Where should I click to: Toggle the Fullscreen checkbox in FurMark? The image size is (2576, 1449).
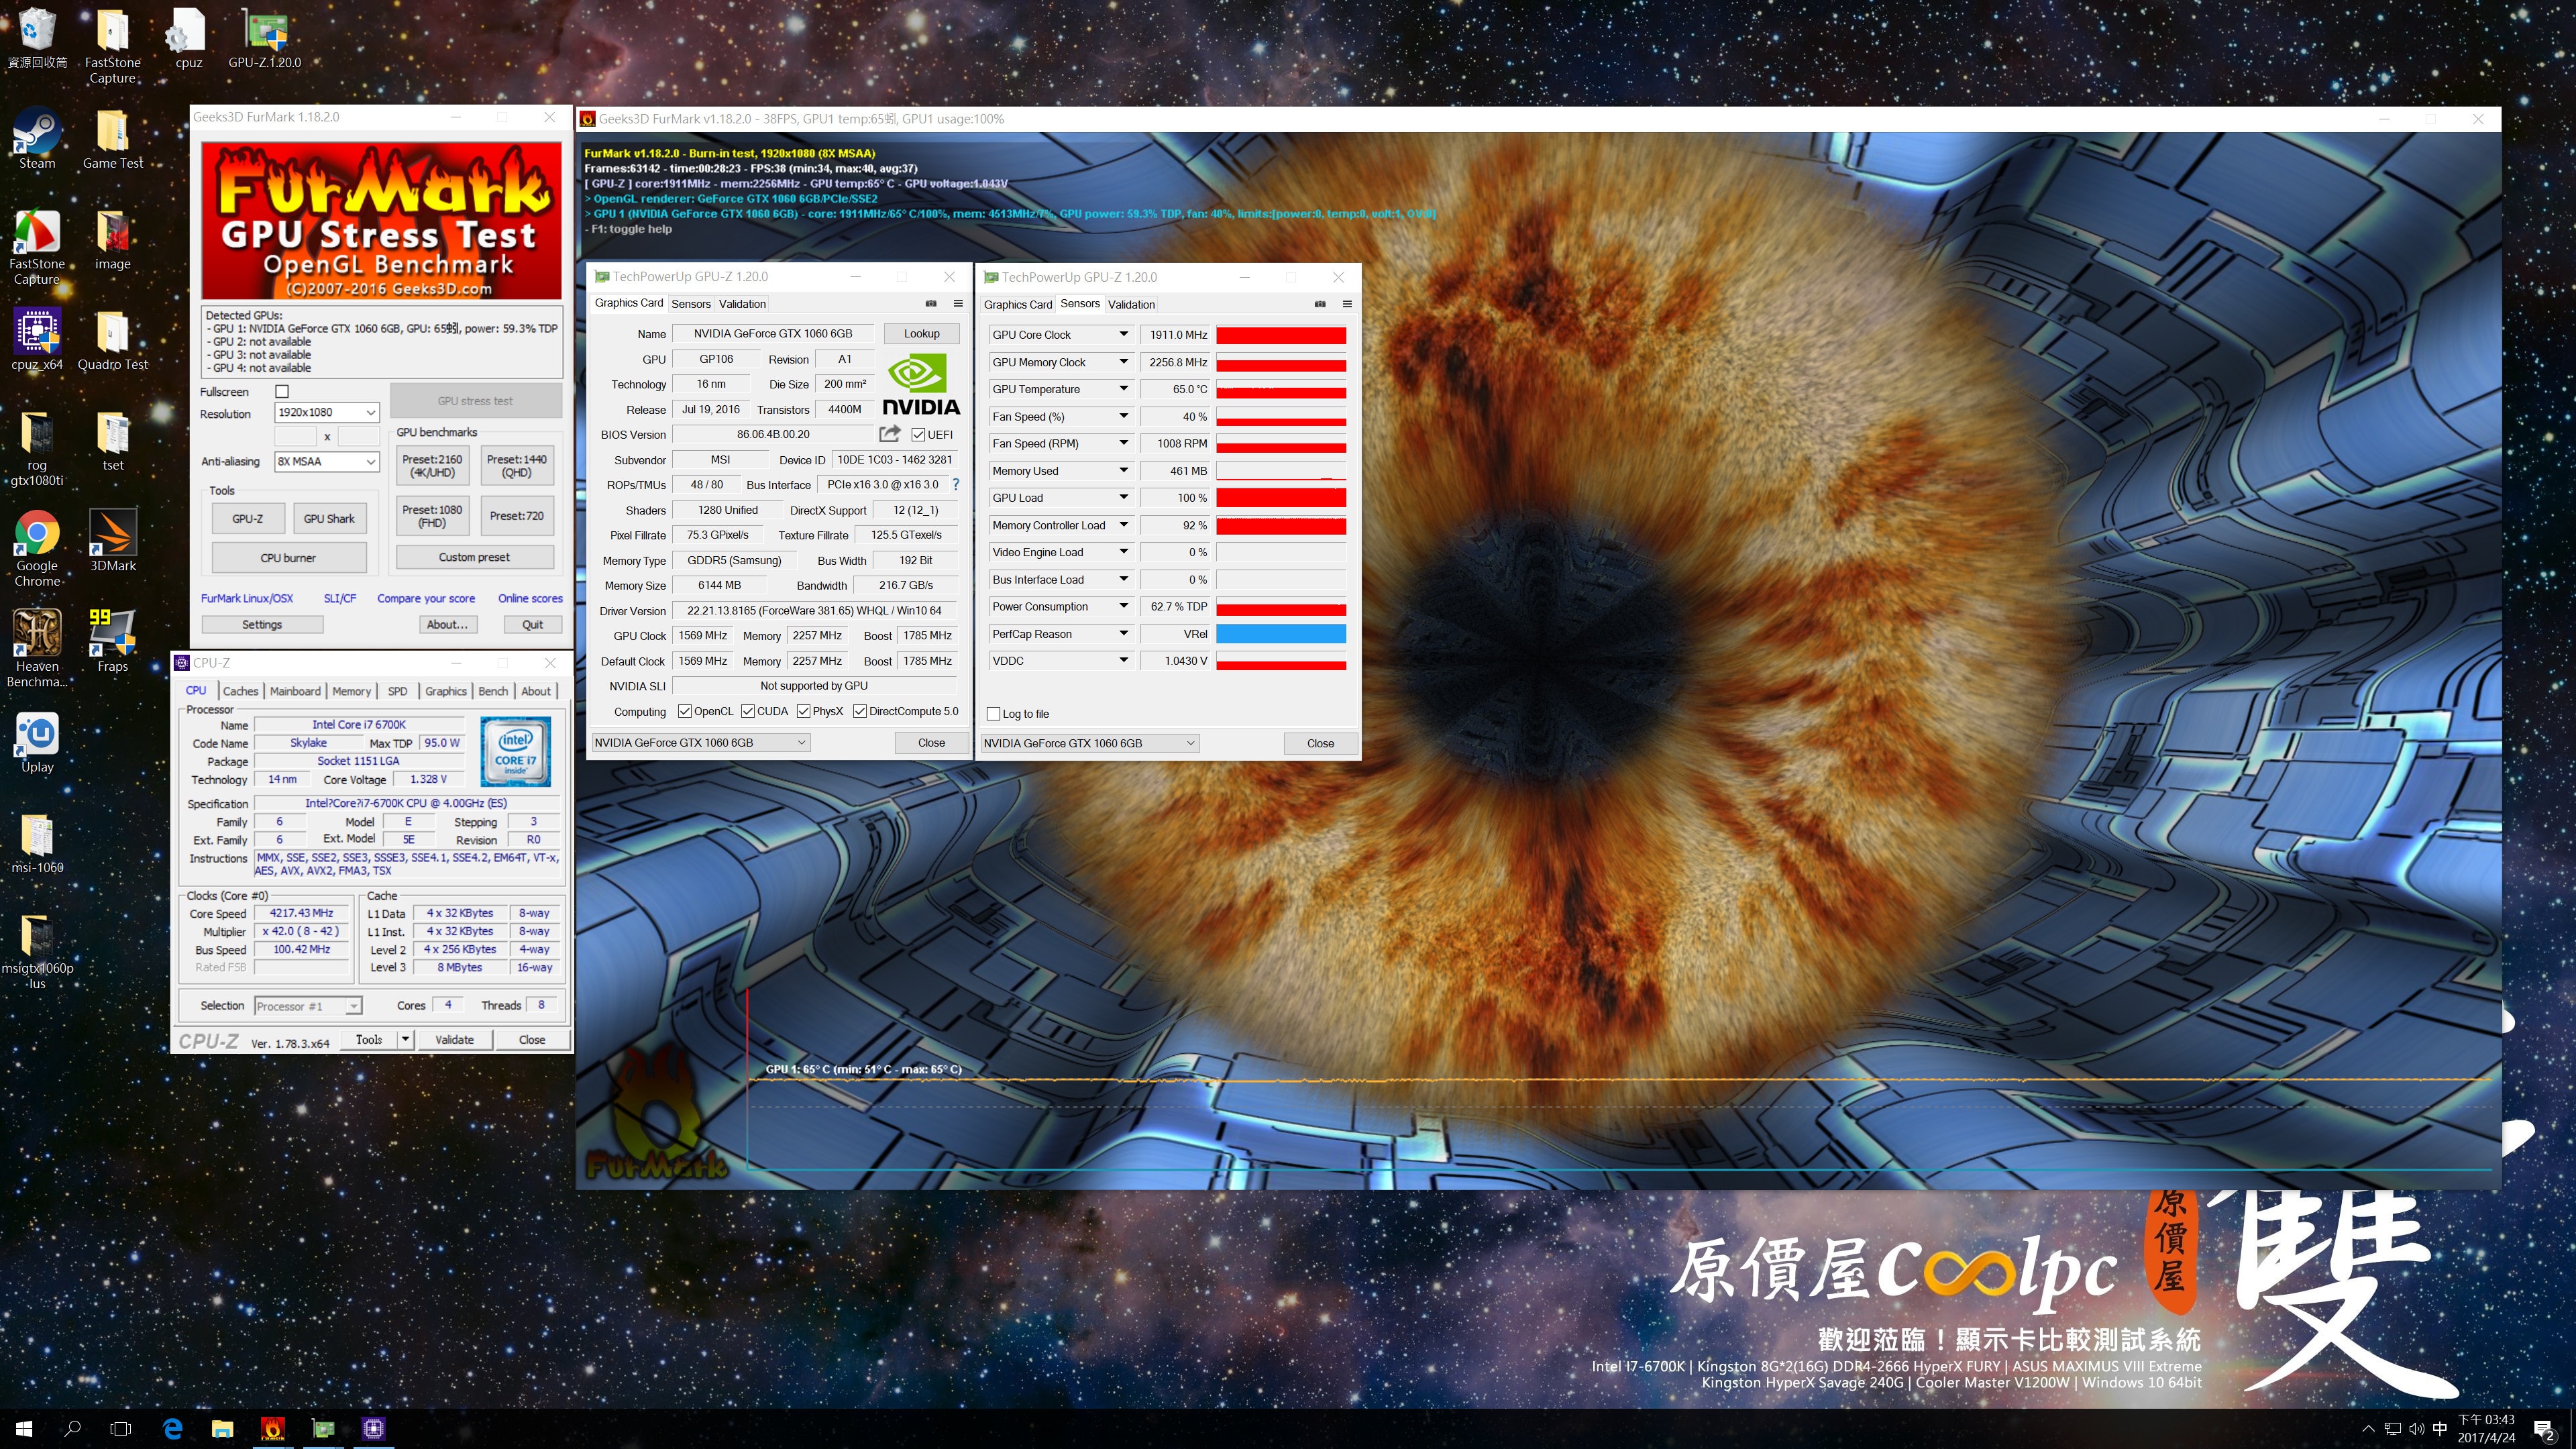click(282, 391)
